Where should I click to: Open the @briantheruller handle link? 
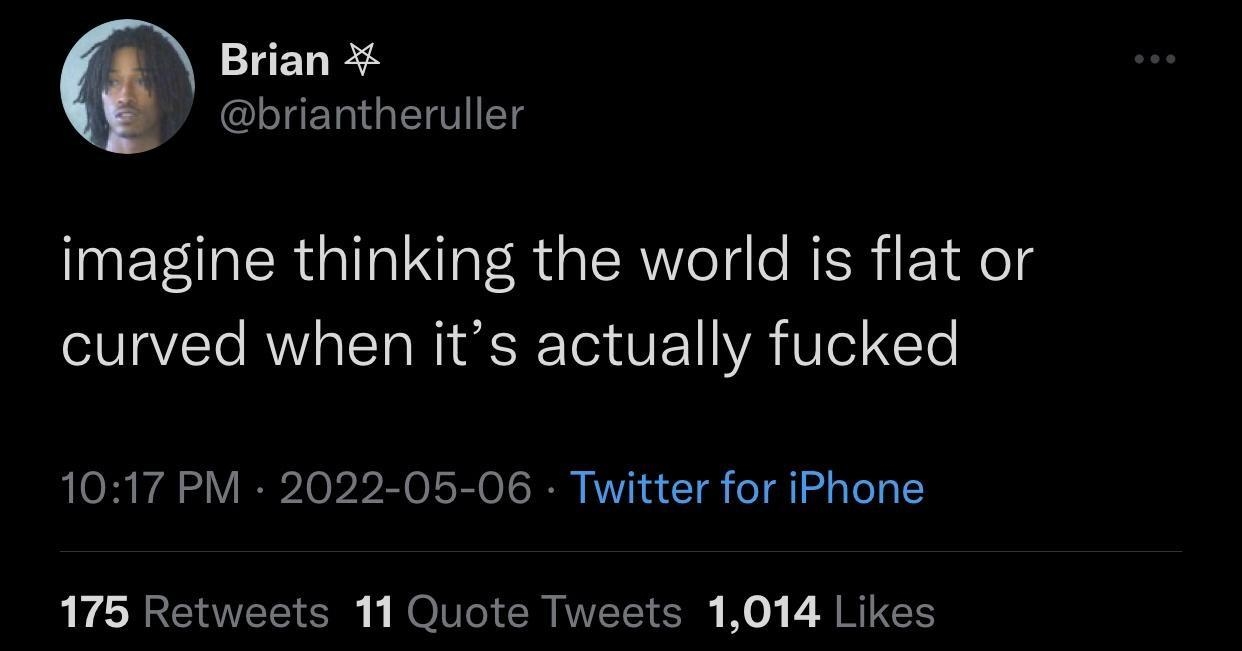tap(371, 114)
